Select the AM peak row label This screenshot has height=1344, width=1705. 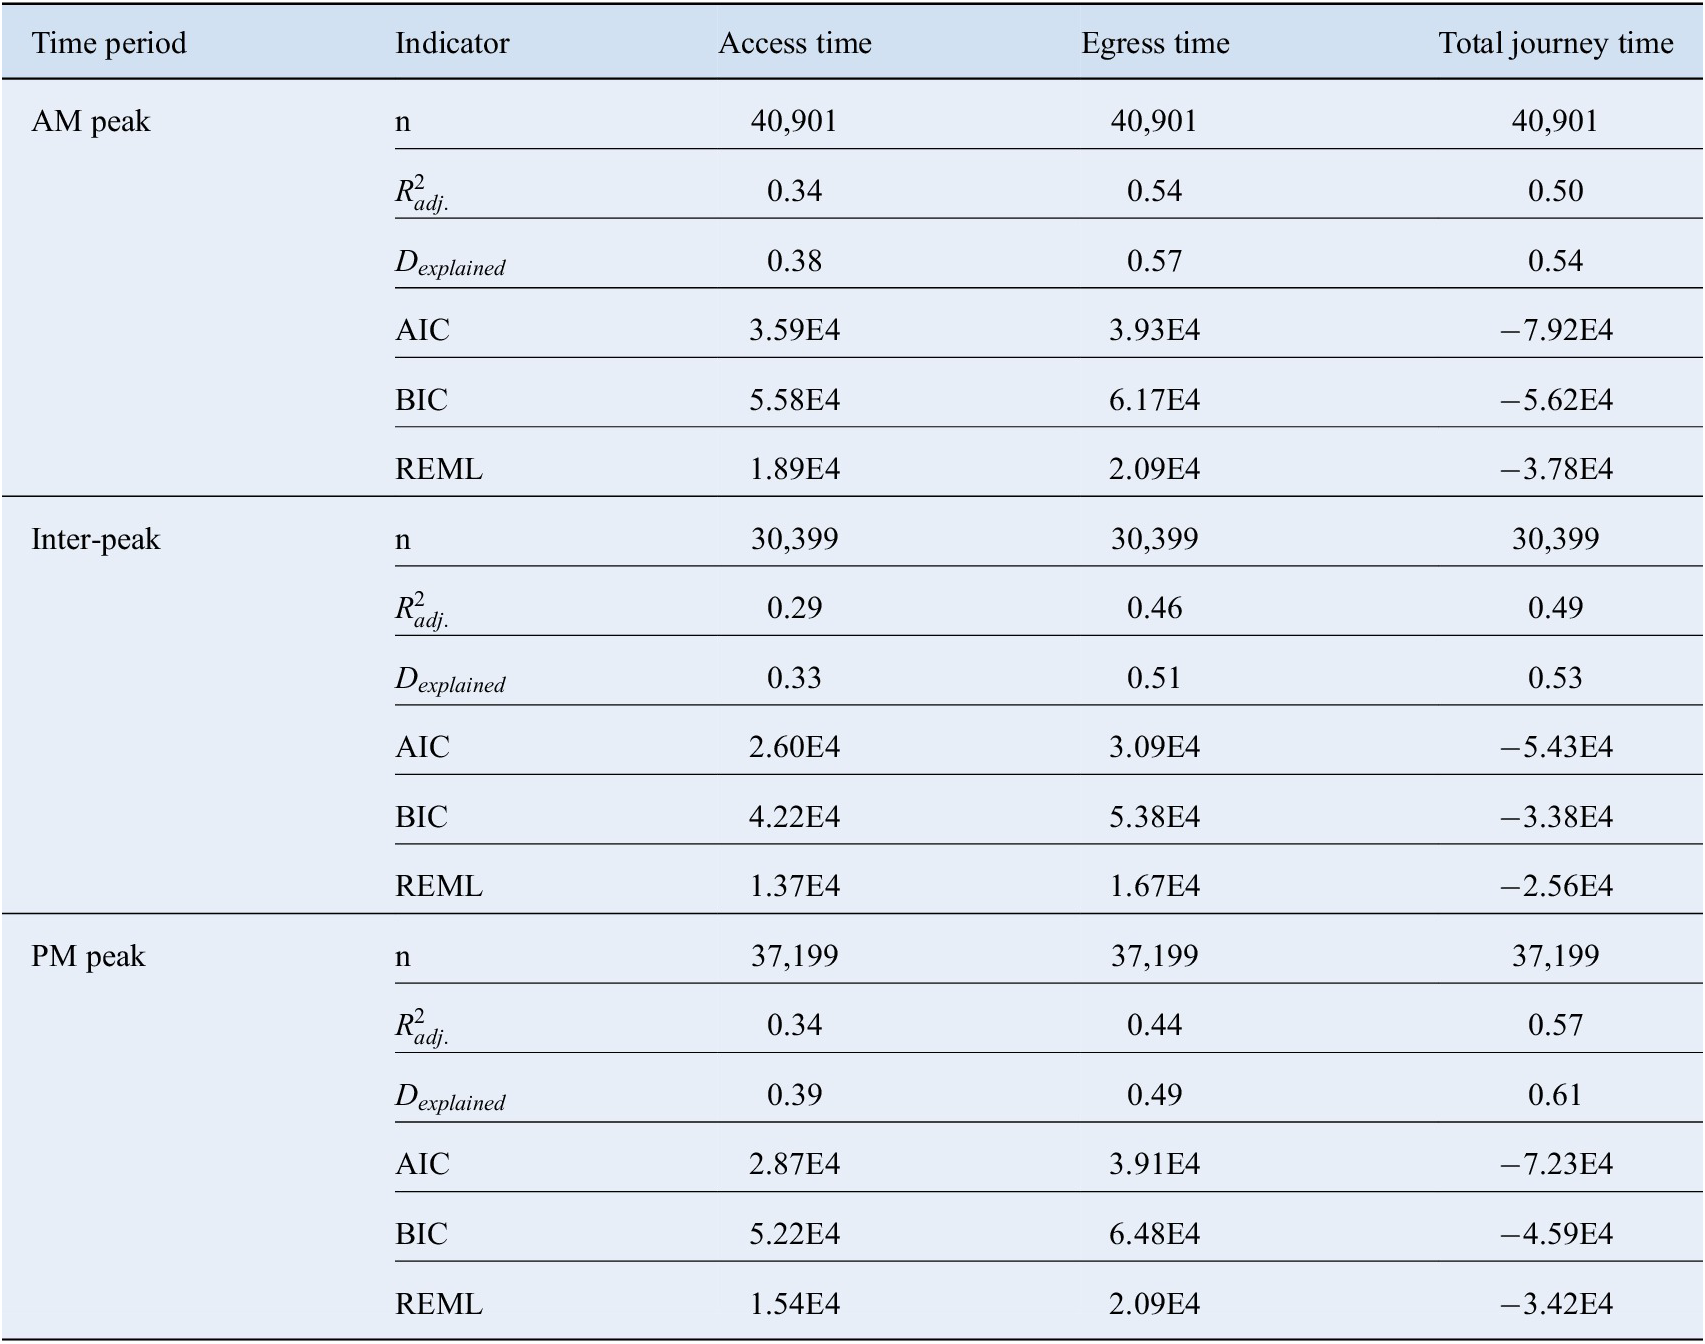coord(91,122)
